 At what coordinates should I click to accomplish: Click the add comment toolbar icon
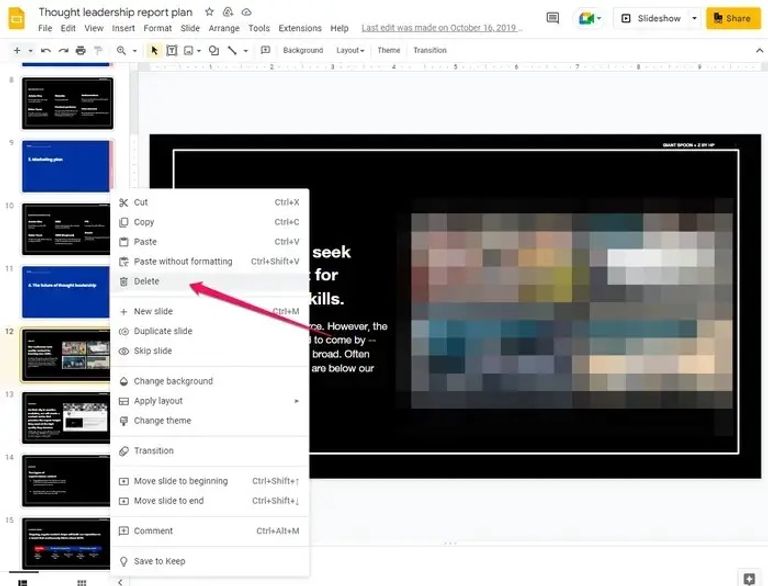point(265,50)
